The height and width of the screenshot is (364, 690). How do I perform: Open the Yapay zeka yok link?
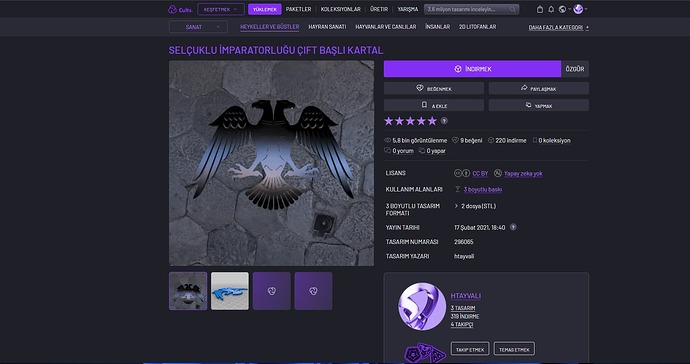[523, 174]
